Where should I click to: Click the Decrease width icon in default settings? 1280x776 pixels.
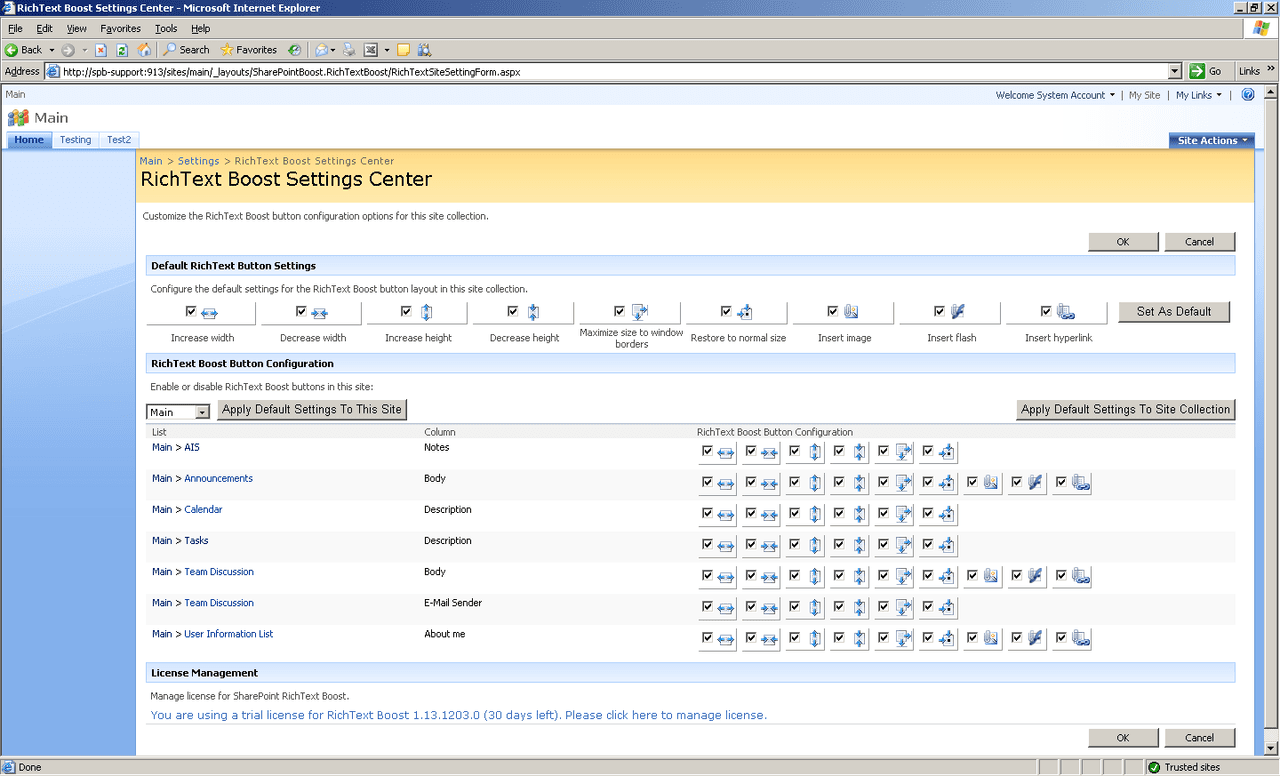coord(319,313)
